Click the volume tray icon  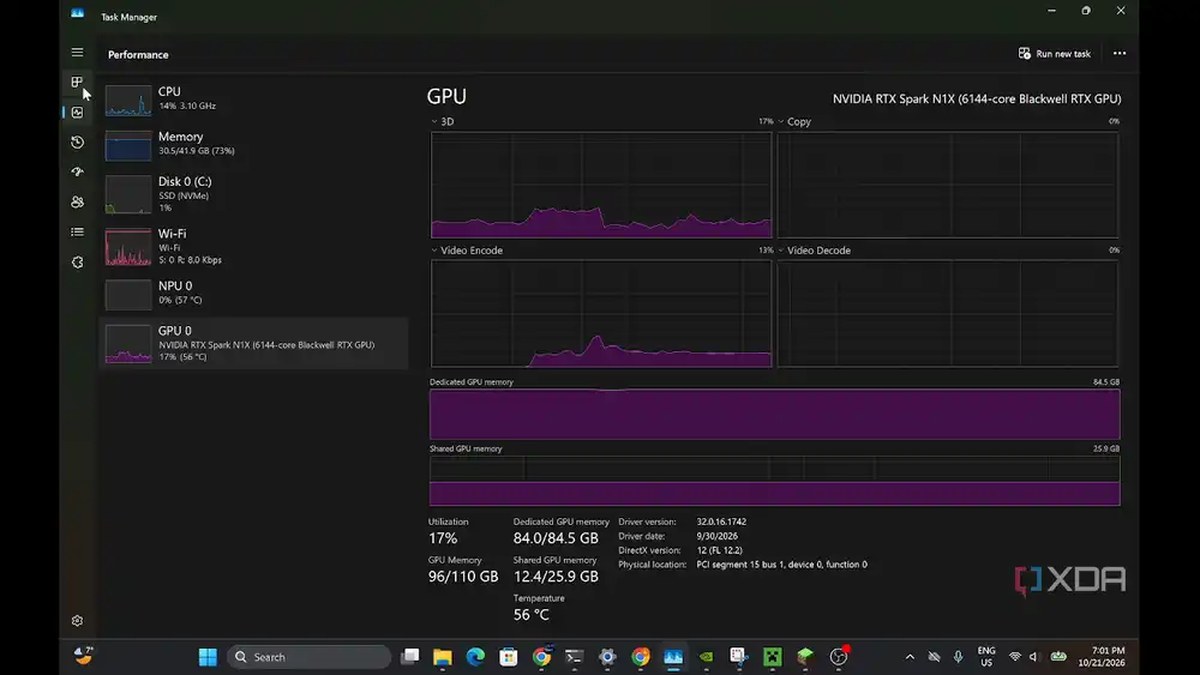(1035, 657)
